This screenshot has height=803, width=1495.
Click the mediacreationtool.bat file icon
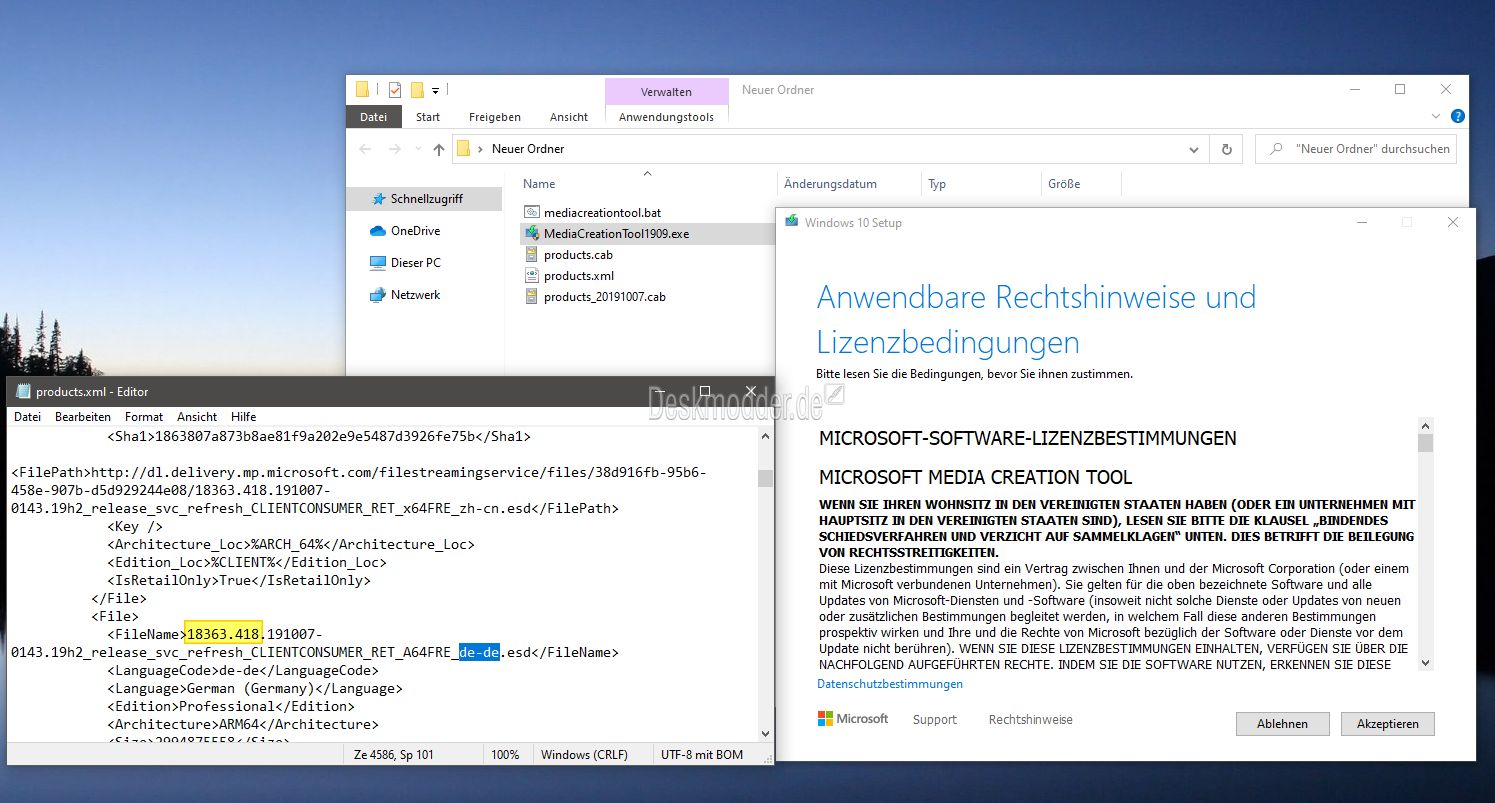click(x=531, y=213)
